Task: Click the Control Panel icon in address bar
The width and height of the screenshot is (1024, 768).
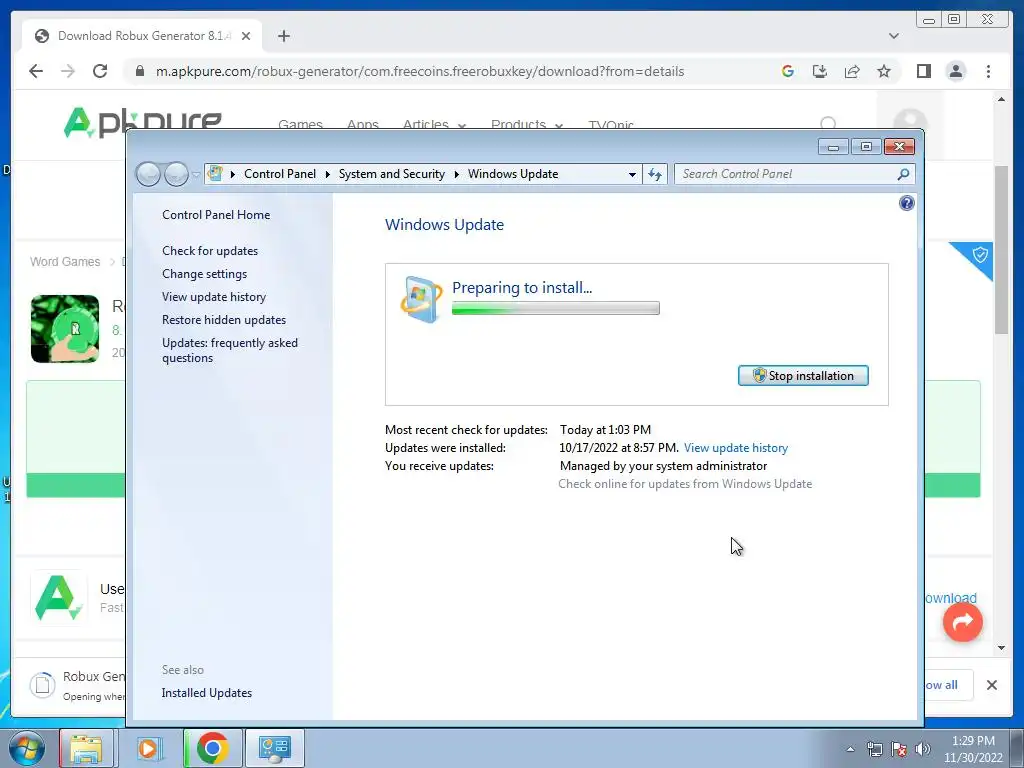Action: [x=215, y=174]
